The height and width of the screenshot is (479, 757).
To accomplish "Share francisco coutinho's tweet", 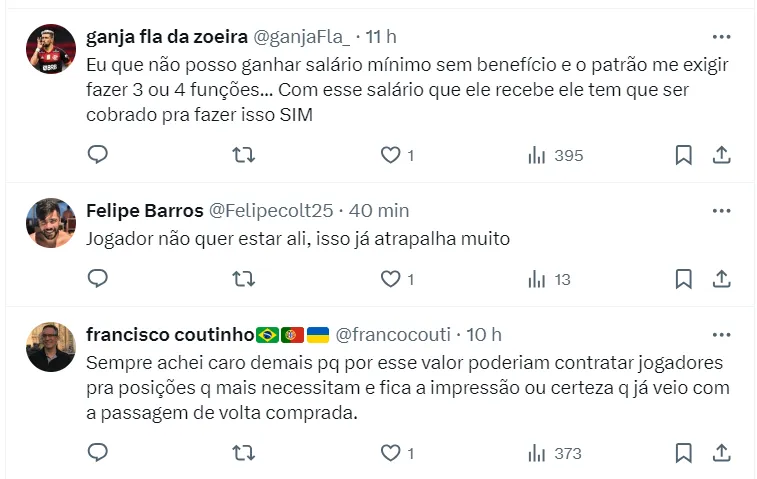I will pos(721,453).
